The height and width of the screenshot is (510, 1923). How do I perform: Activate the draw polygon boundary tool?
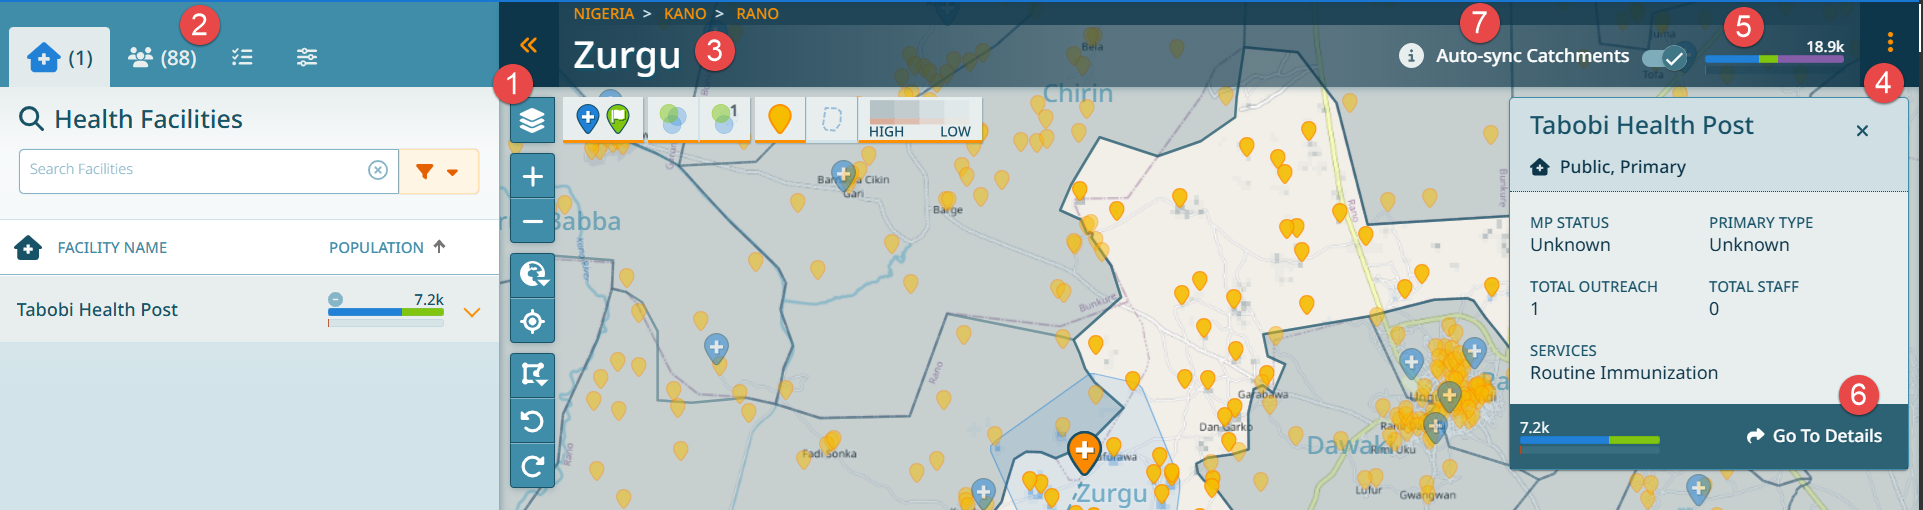pos(532,375)
